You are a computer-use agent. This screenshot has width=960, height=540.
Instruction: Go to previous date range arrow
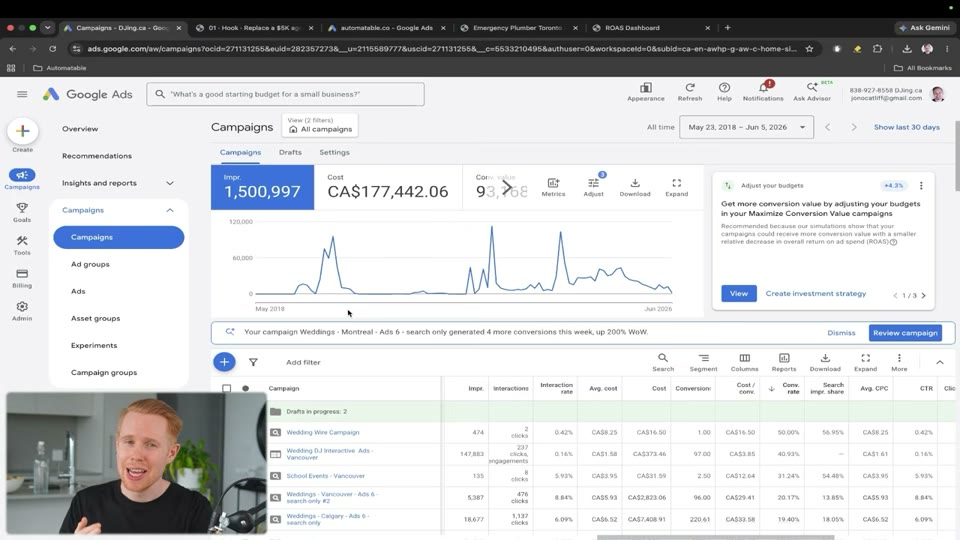tap(828, 127)
